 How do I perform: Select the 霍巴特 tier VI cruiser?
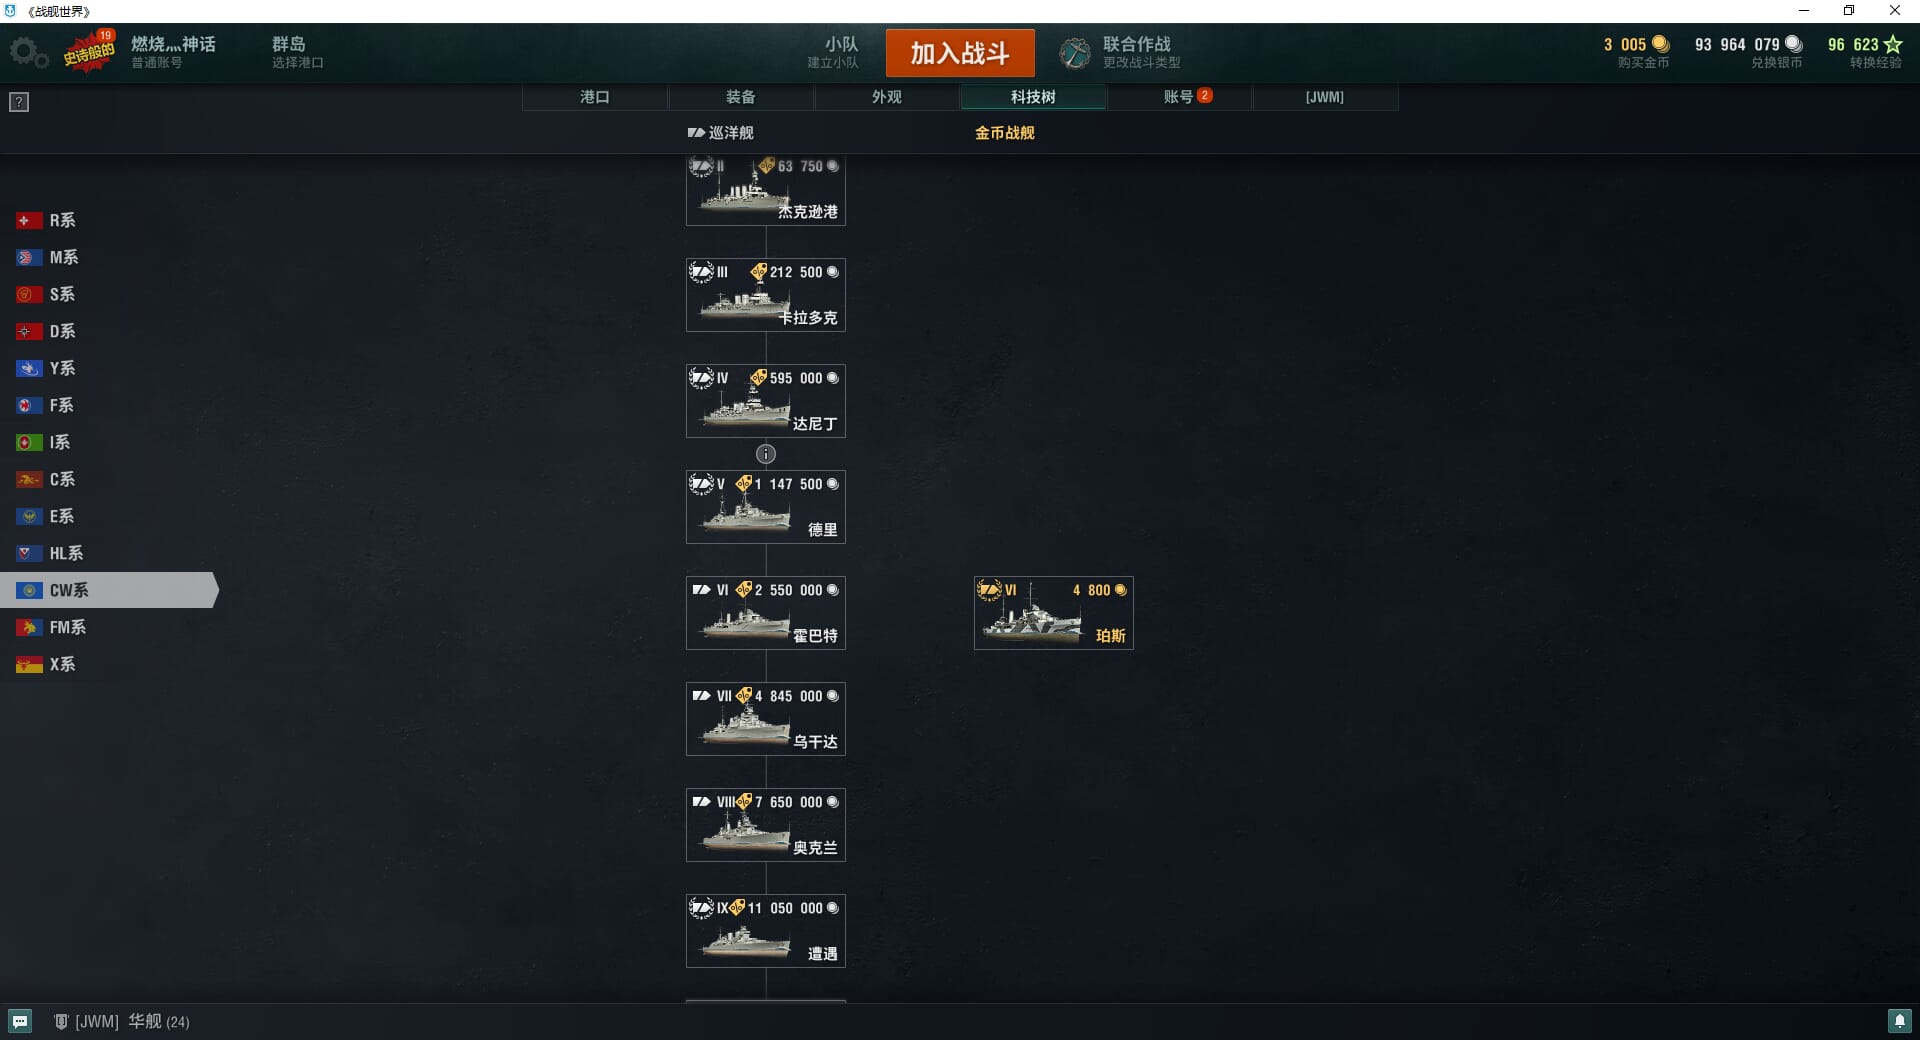click(x=766, y=613)
